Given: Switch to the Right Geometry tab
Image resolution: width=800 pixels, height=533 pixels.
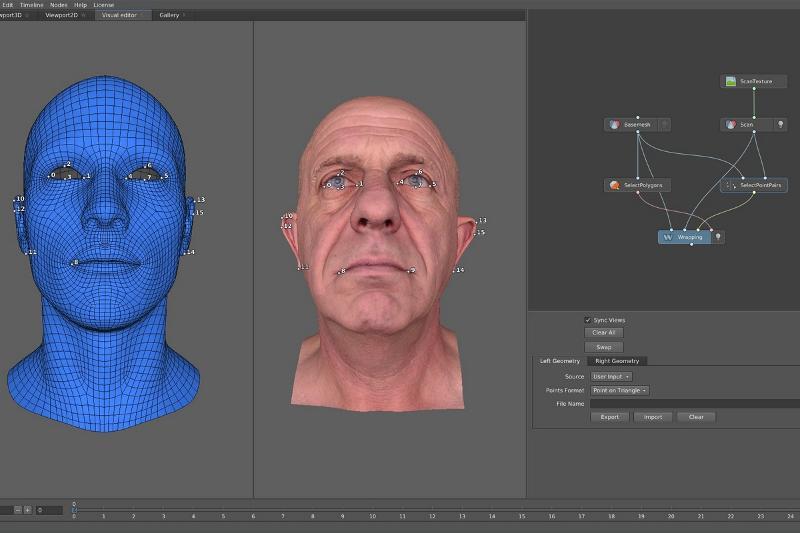Looking at the screenshot, I should [617, 361].
